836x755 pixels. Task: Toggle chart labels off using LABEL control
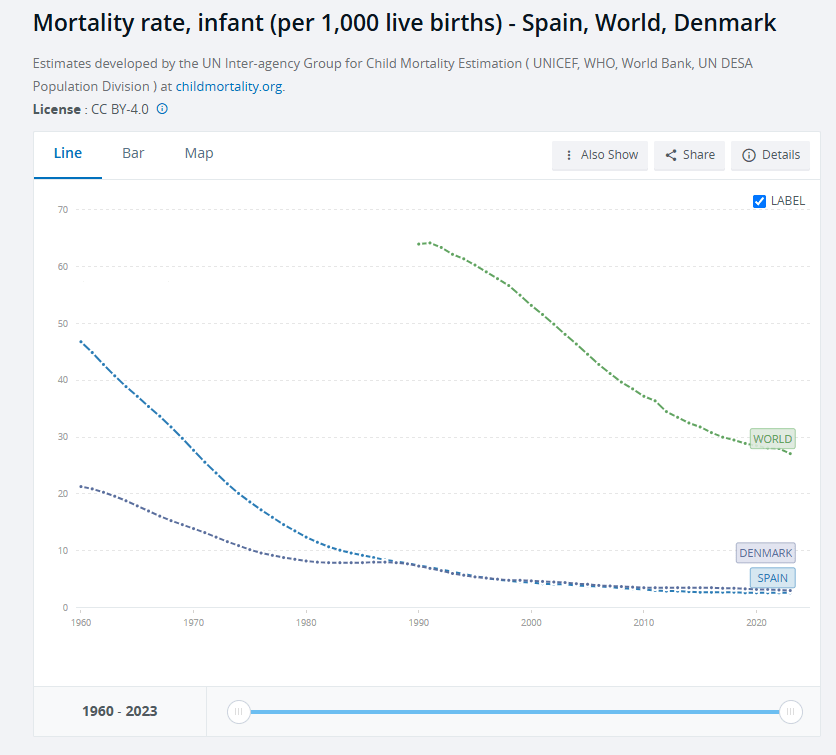point(760,201)
